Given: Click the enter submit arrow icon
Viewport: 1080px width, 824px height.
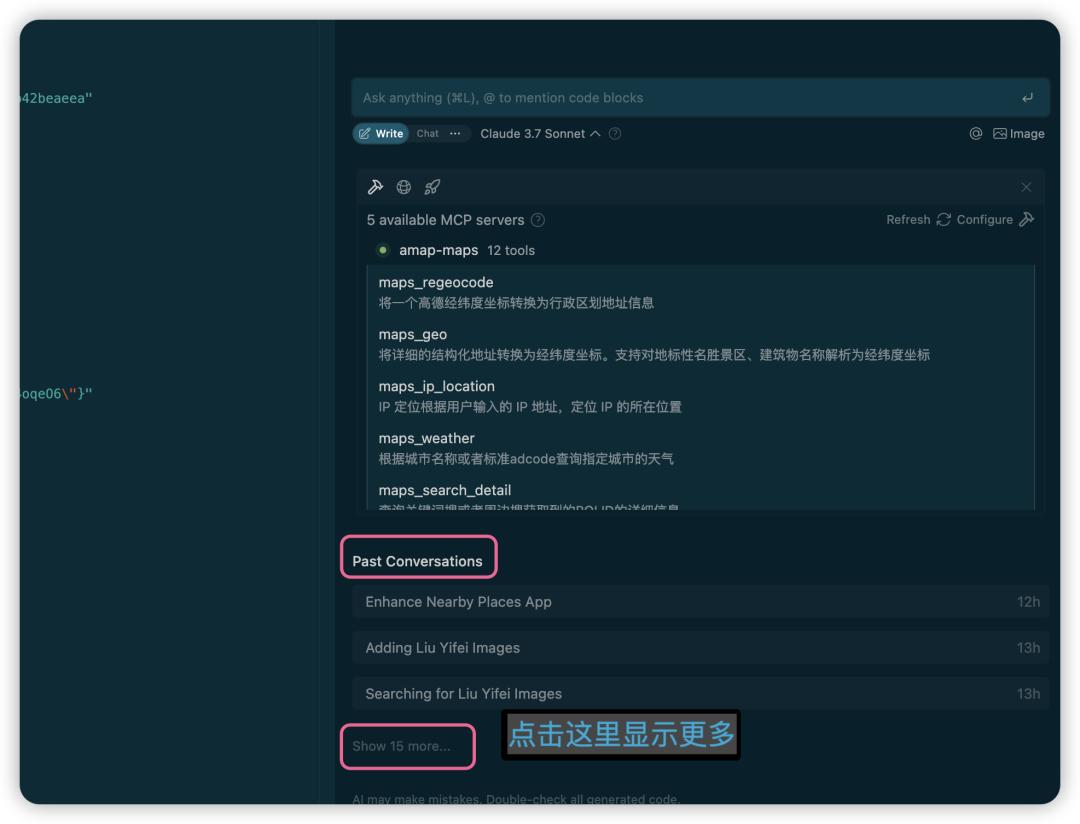Looking at the screenshot, I should tap(1028, 98).
